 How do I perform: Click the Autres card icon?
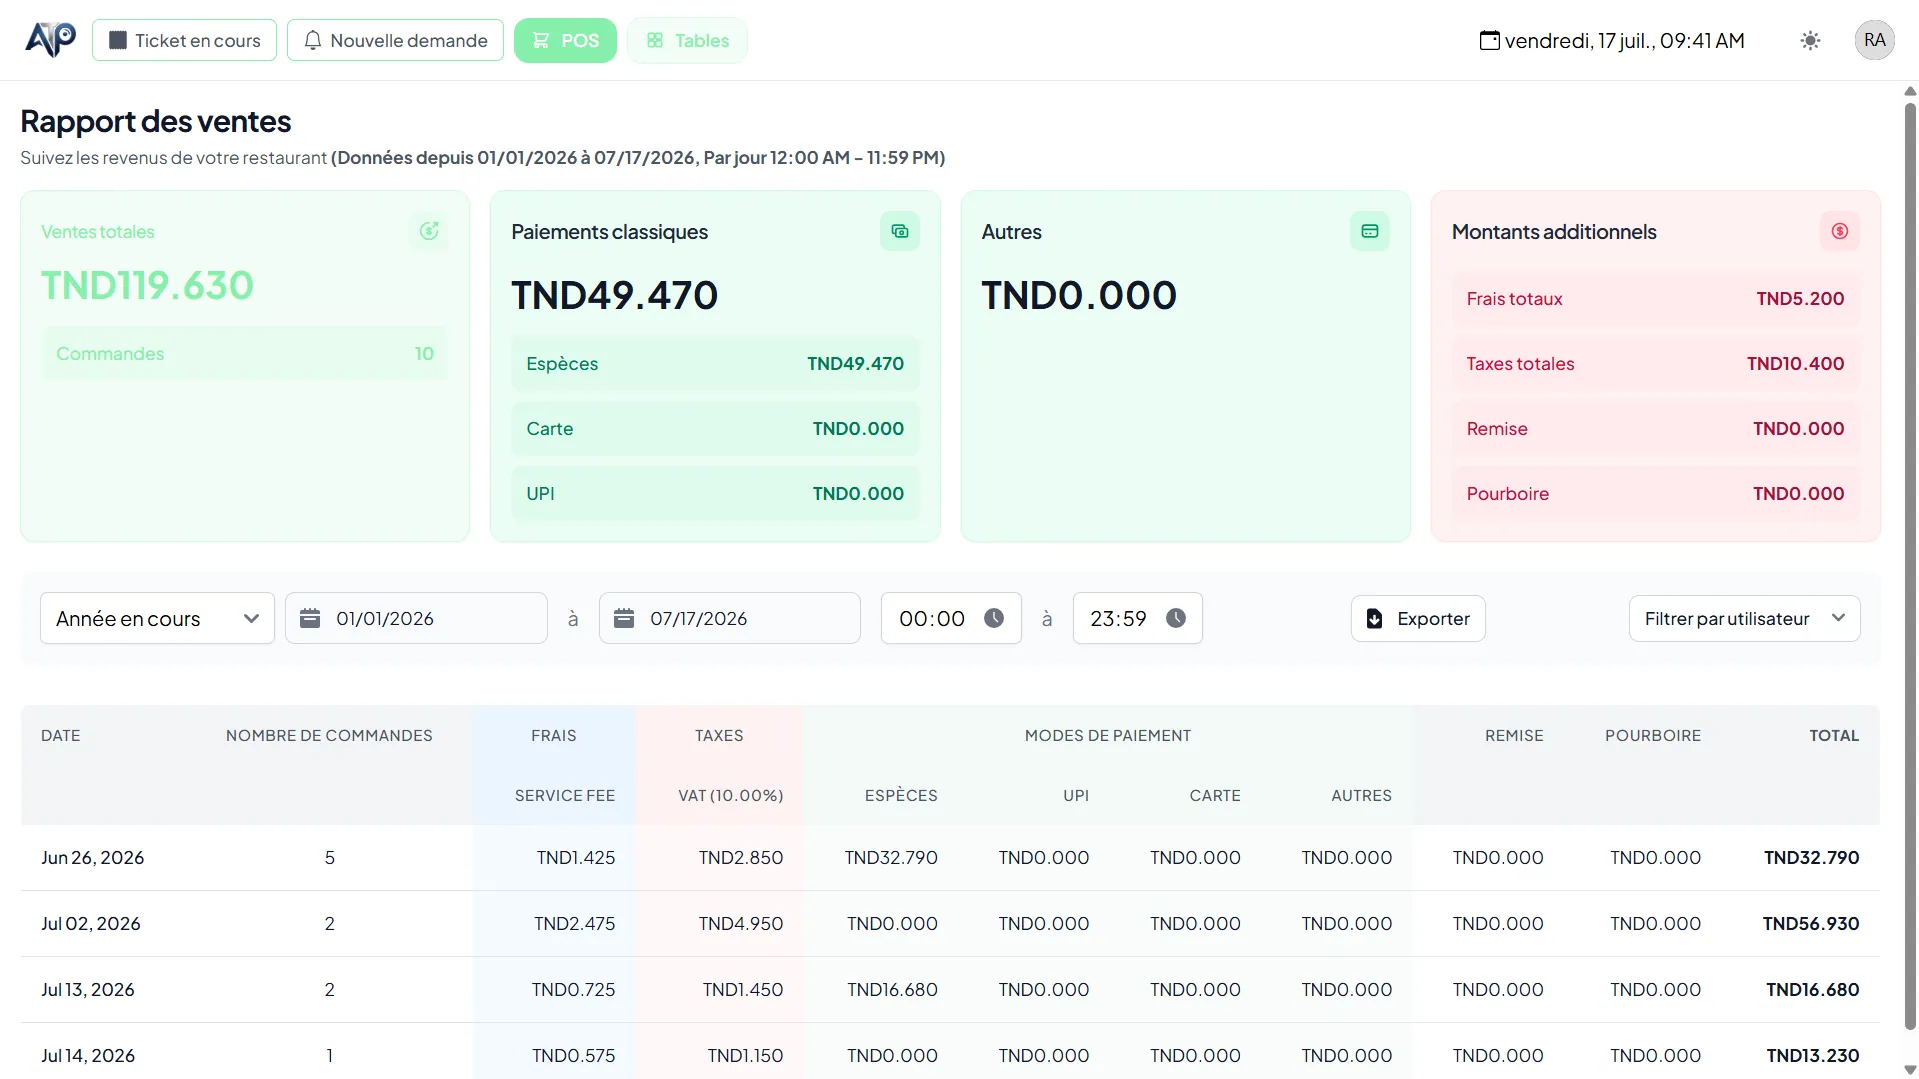pos(1370,231)
